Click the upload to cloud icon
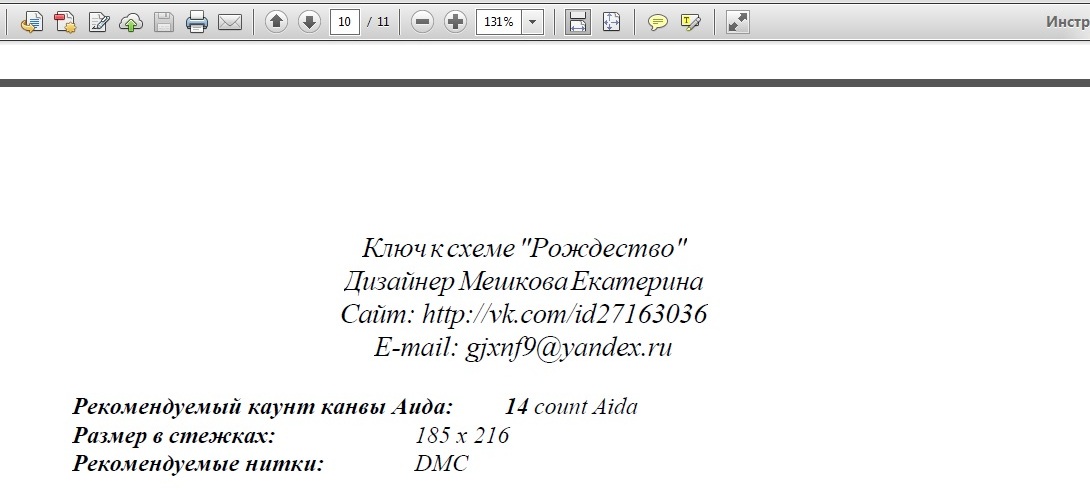The image size is (1090, 503). click(x=131, y=22)
